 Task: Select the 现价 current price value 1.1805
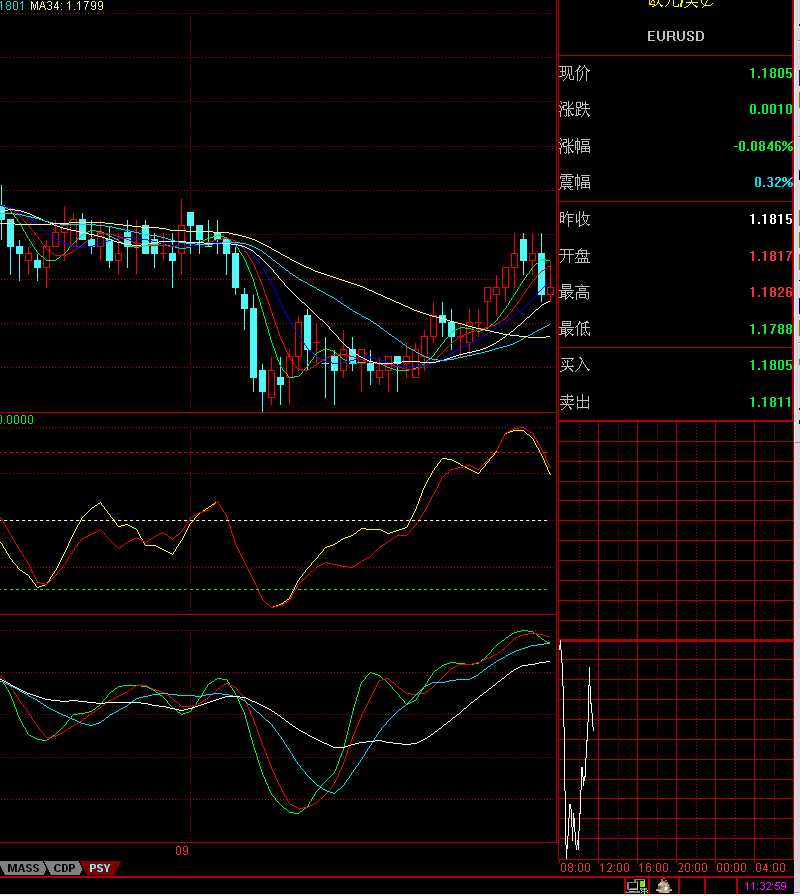pos(770,73)
